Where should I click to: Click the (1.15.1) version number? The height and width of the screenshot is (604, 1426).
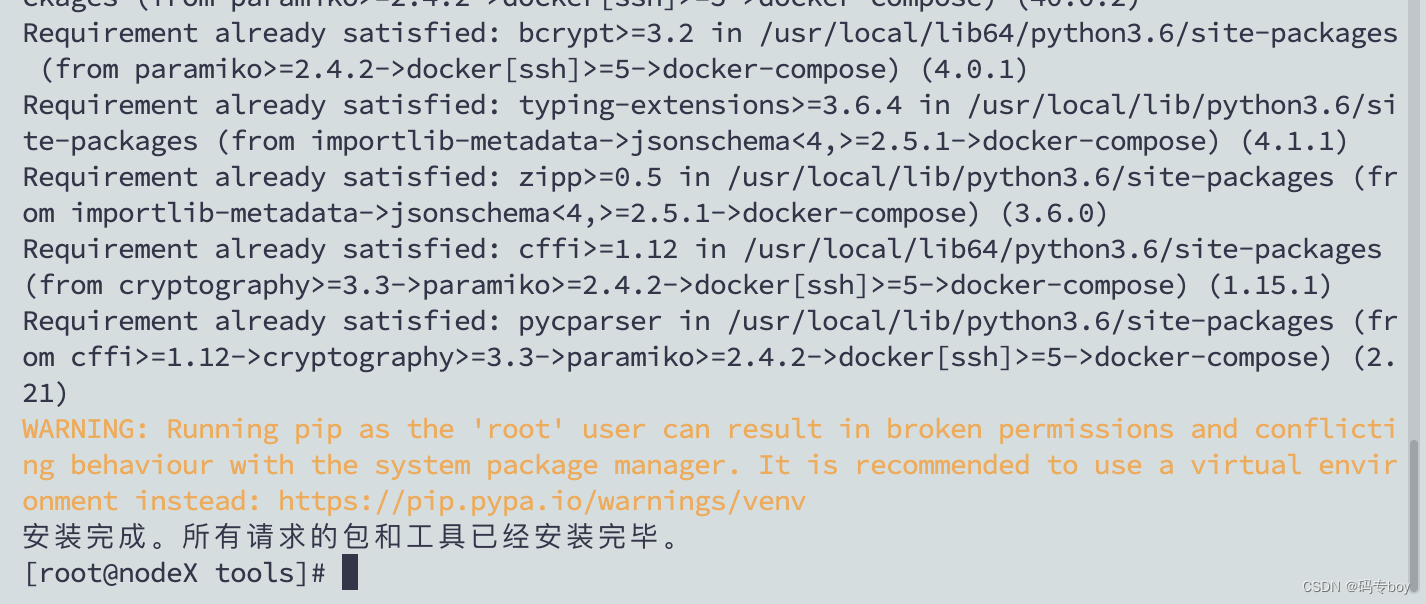click(1269, 285)
